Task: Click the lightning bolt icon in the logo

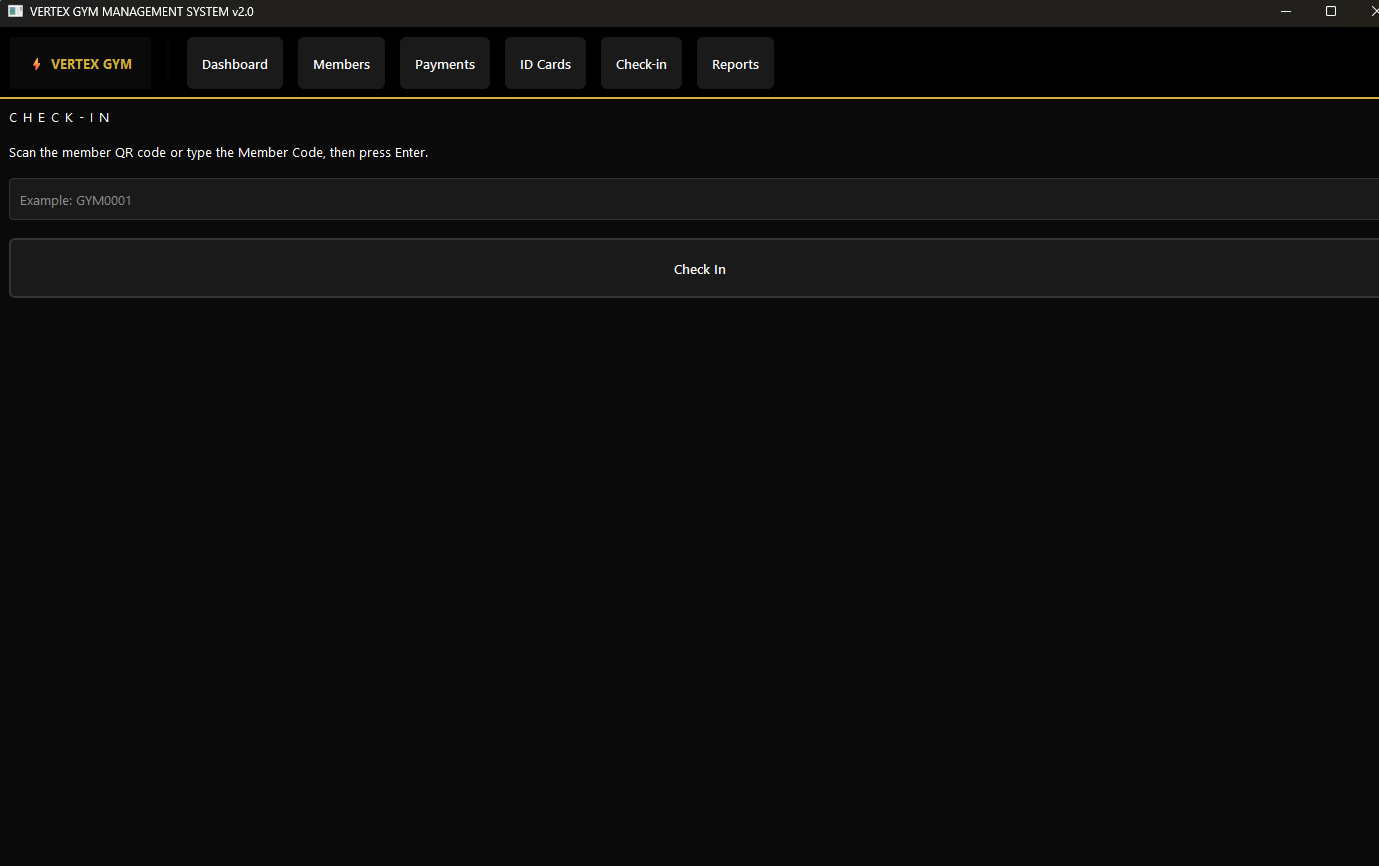Action: 37,64
